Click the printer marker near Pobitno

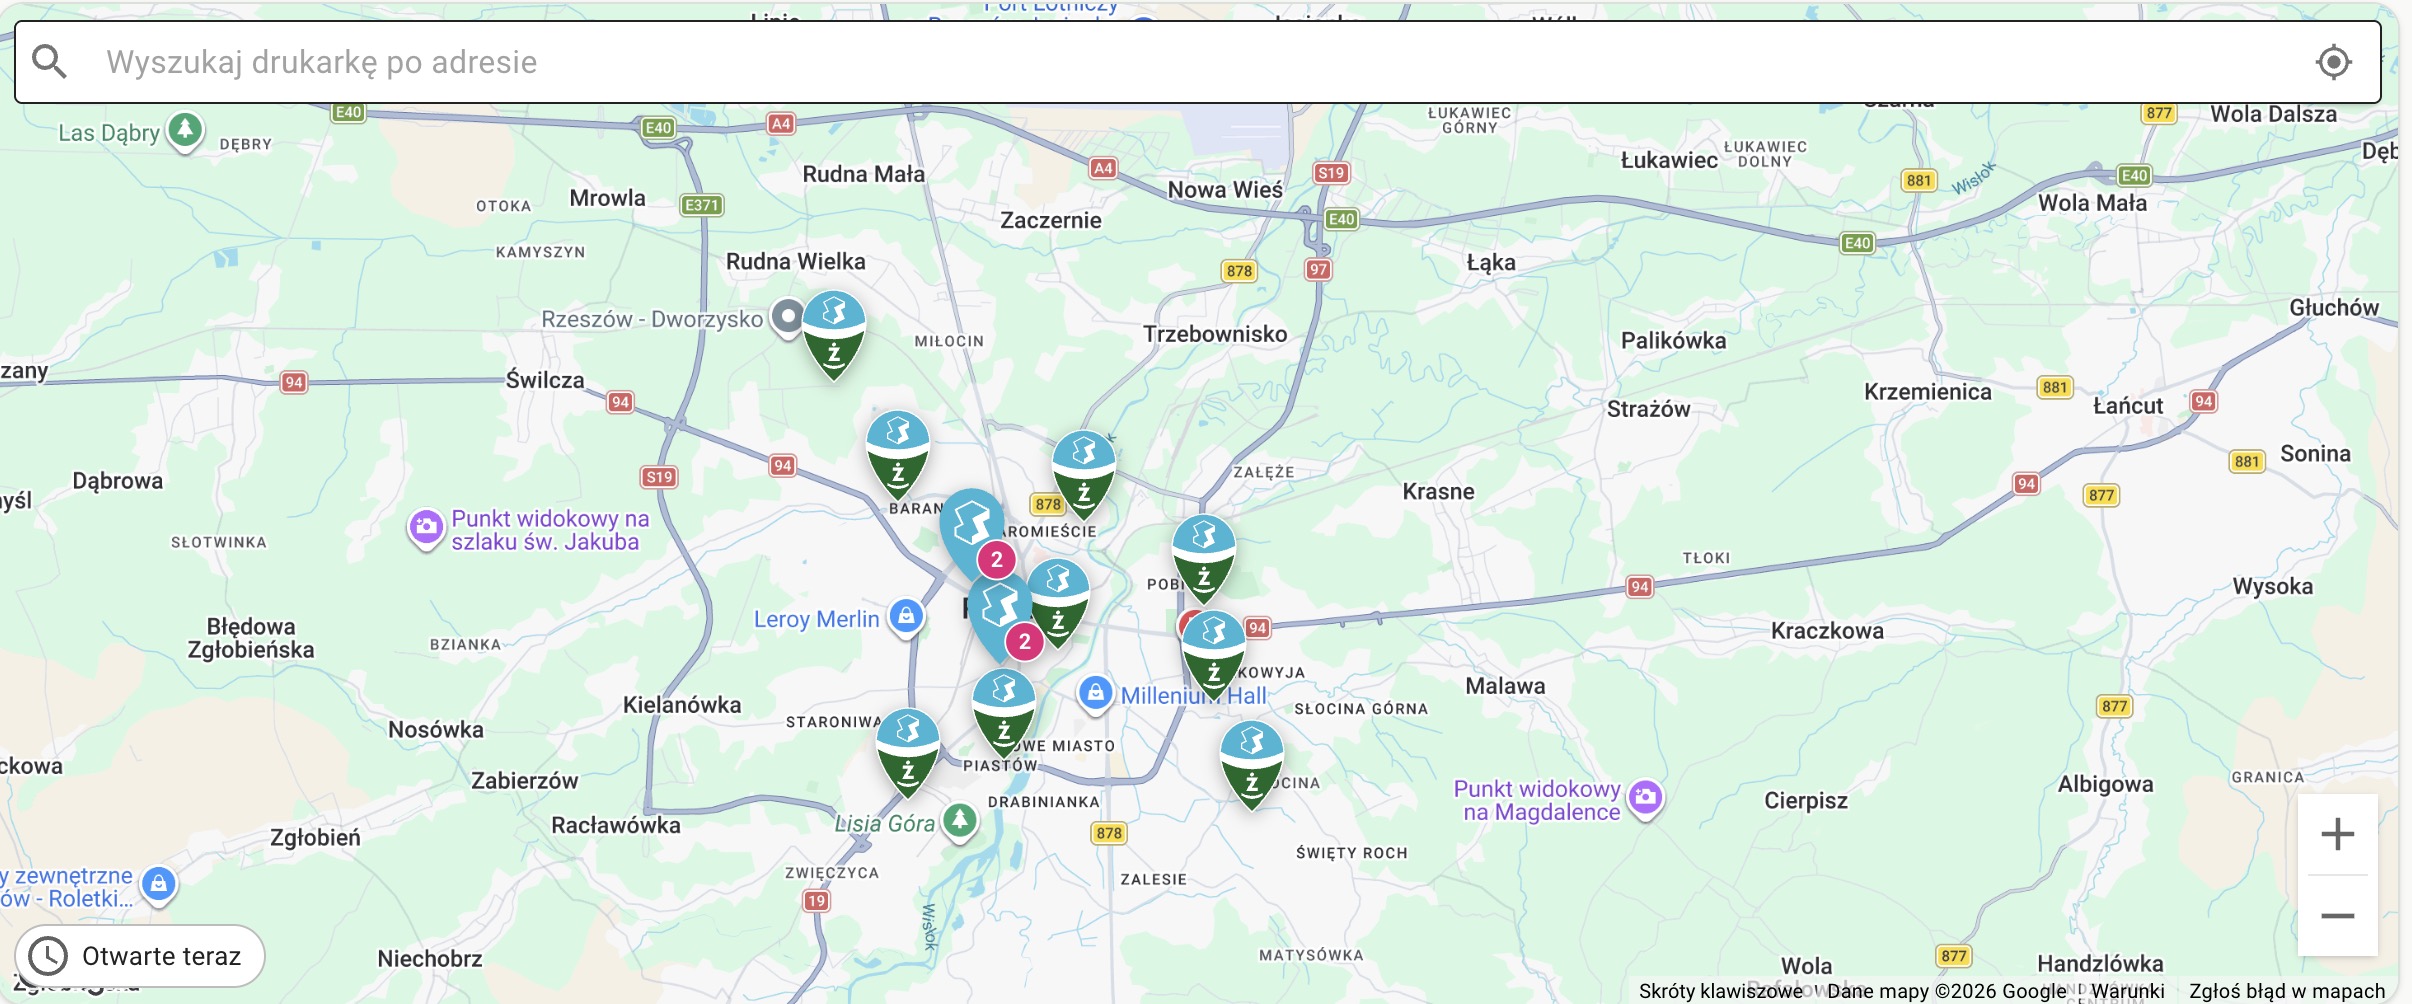(1204, 559)
